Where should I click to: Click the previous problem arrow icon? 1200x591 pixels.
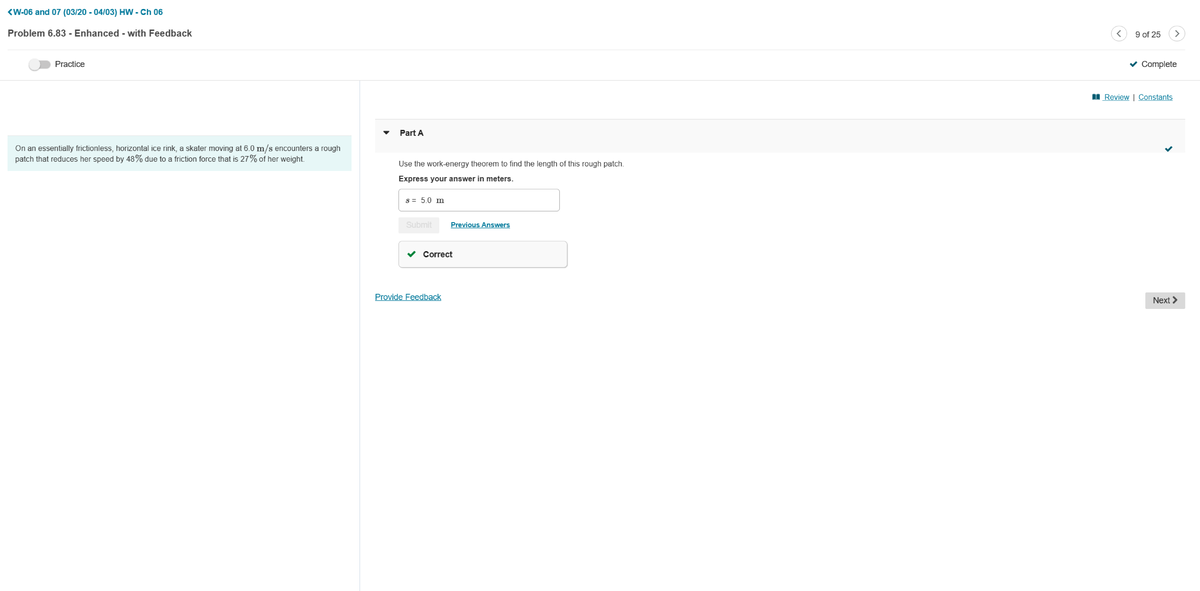tap(1119, 34)
